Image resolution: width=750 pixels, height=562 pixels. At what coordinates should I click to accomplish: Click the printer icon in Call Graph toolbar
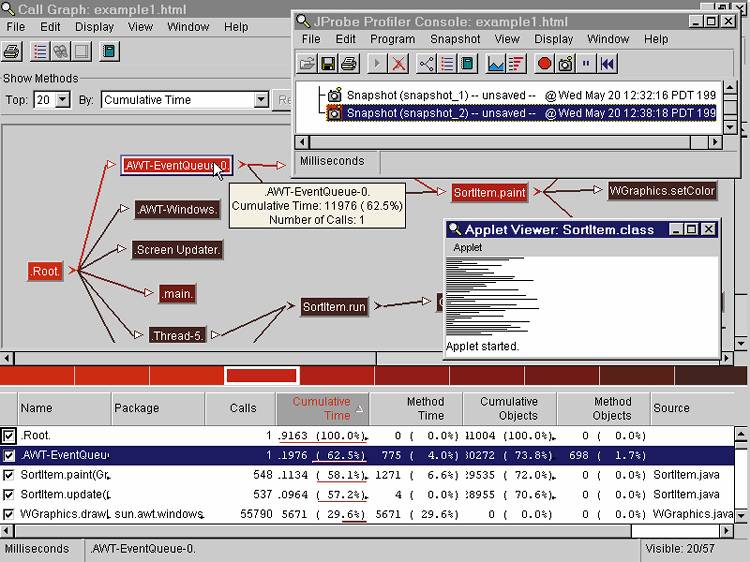pyautogui.click(x=11, y=51)
